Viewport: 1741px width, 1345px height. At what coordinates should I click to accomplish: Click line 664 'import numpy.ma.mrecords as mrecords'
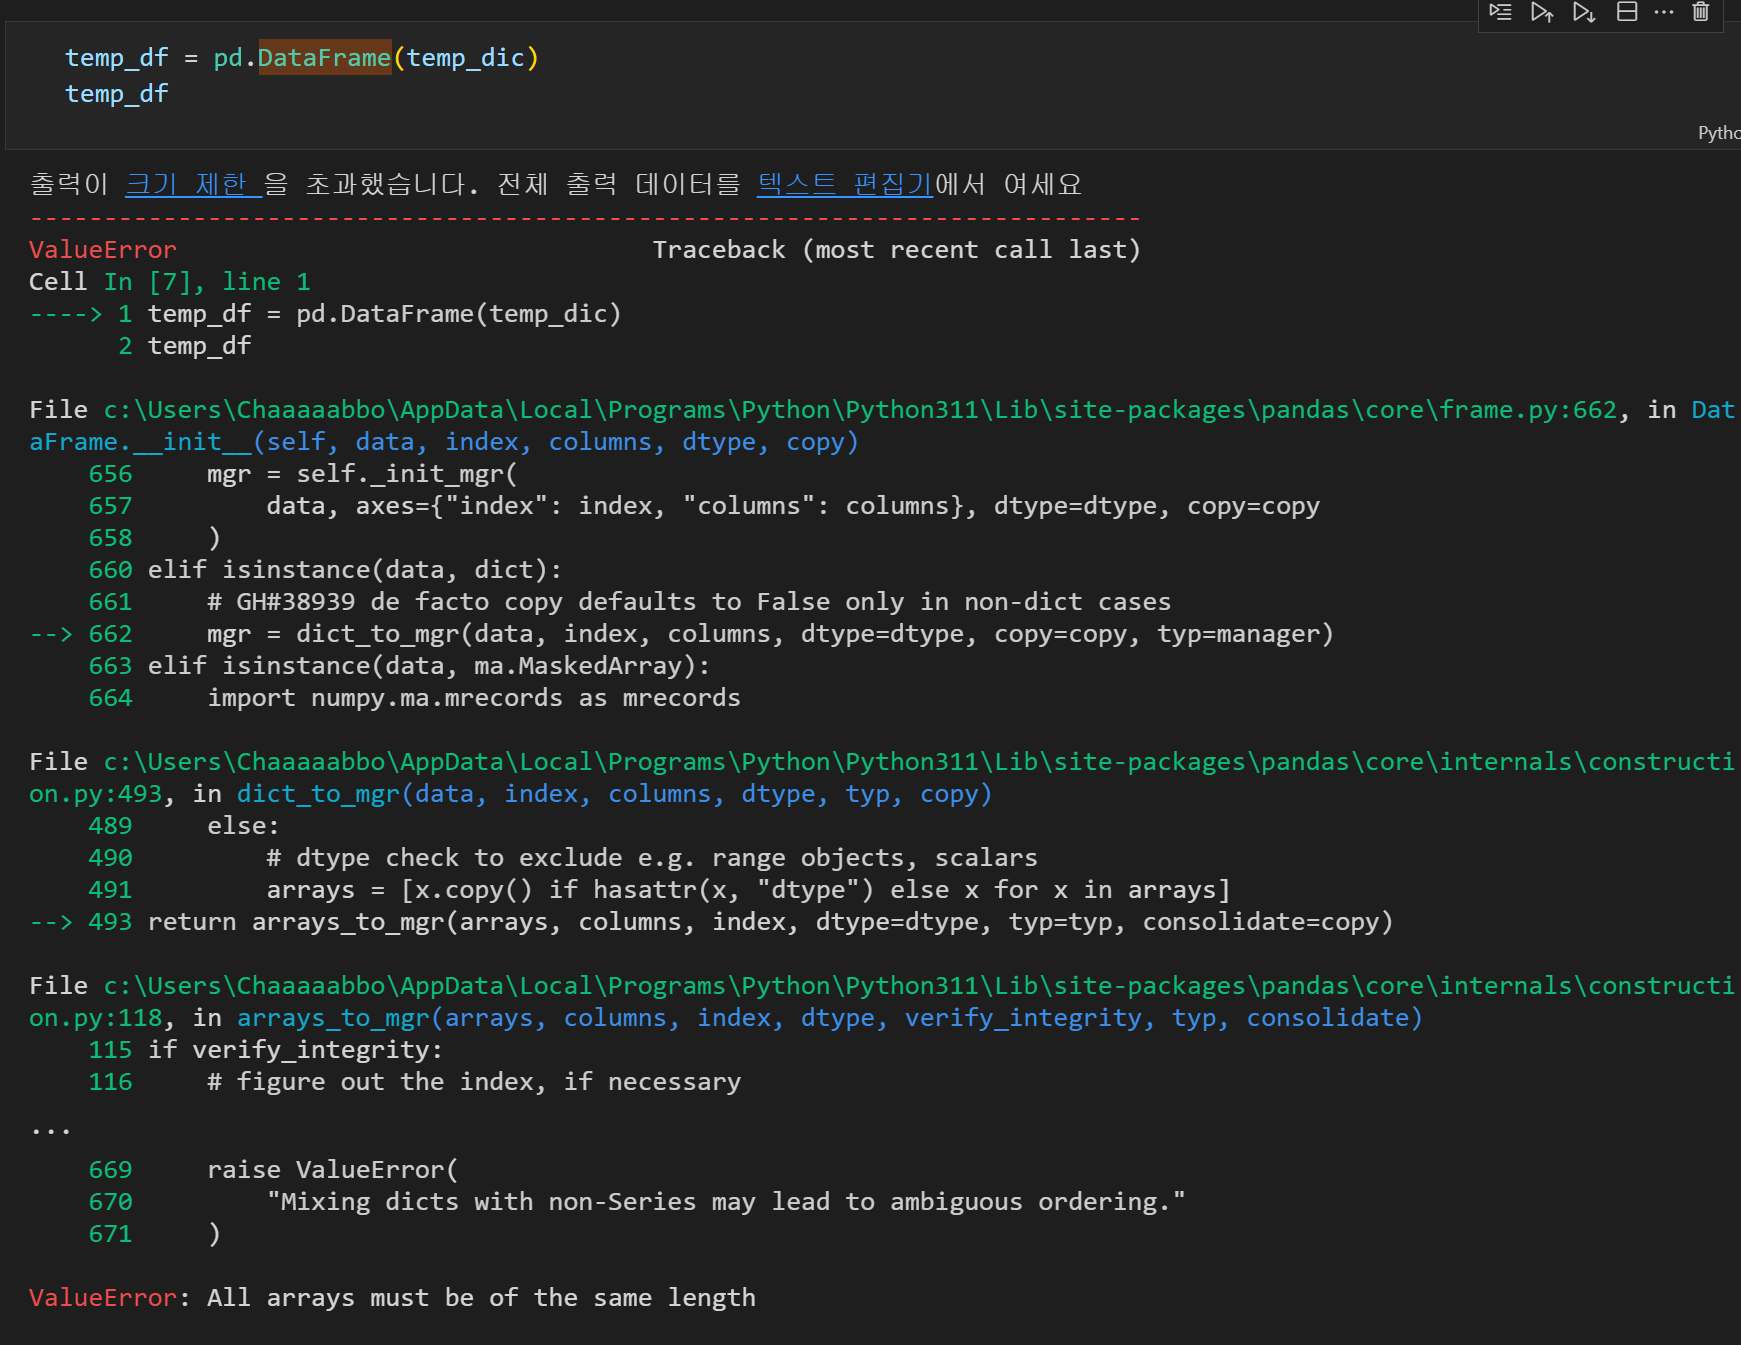(474, 698)
